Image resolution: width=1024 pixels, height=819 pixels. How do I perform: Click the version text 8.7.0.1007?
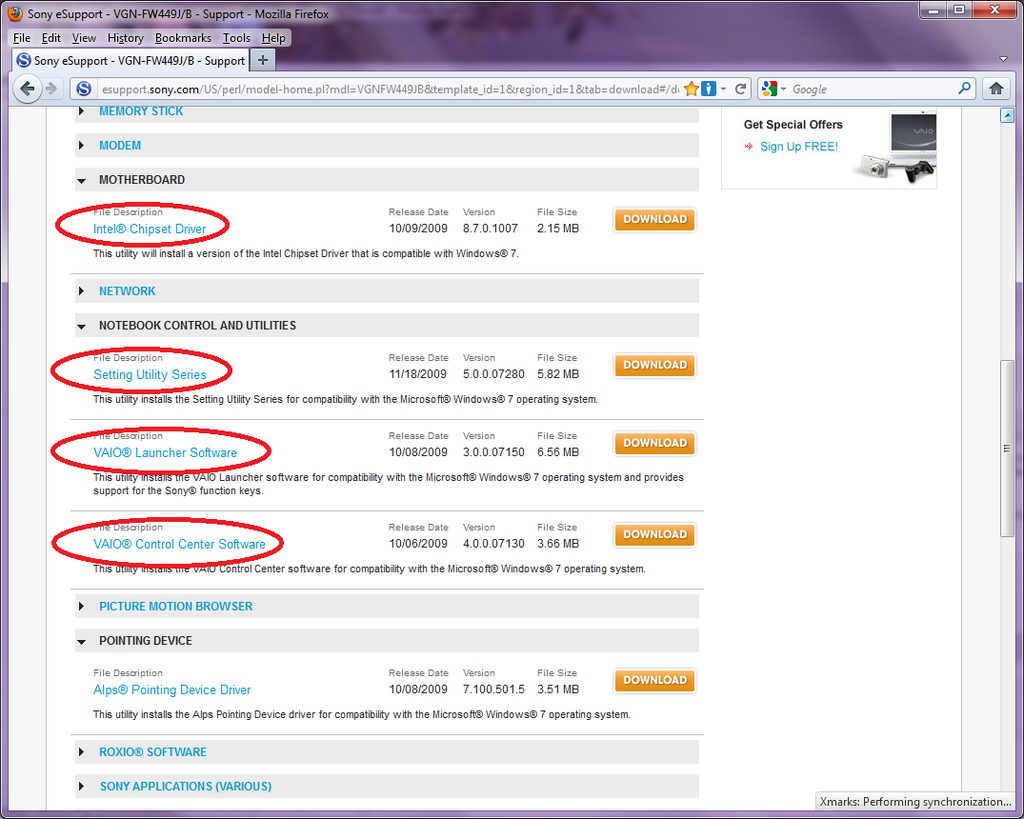pos(490,228)
